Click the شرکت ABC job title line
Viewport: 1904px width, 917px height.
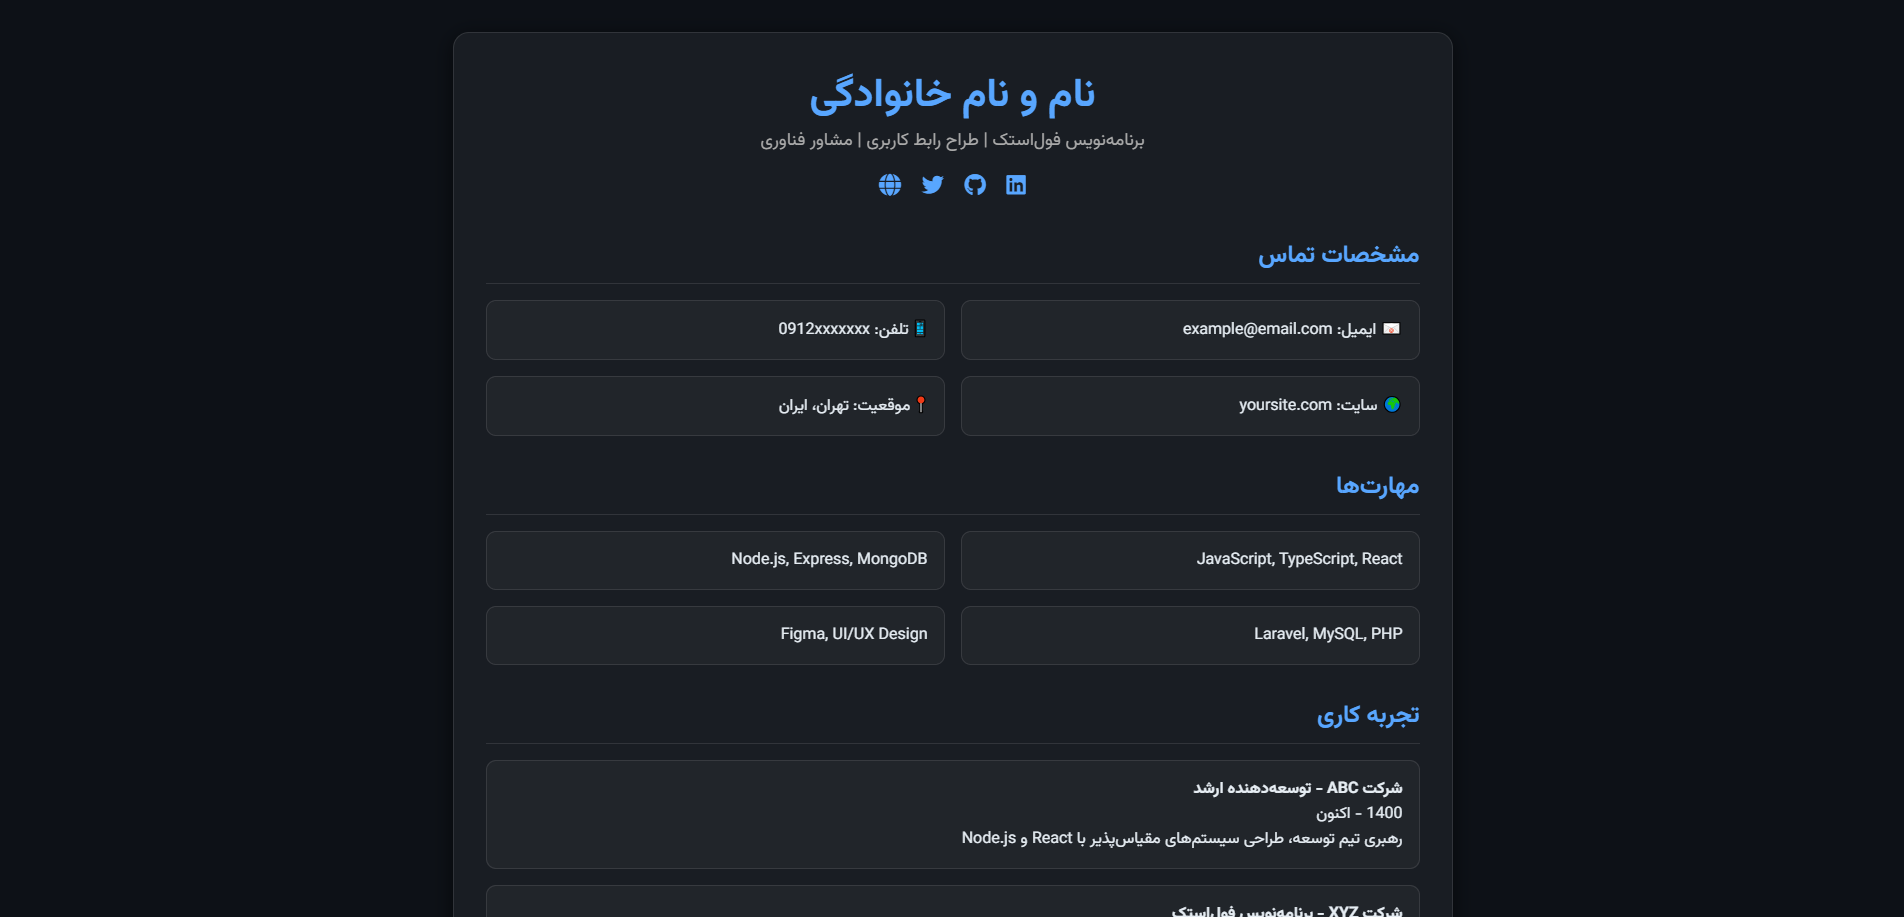pos(1297,788)
